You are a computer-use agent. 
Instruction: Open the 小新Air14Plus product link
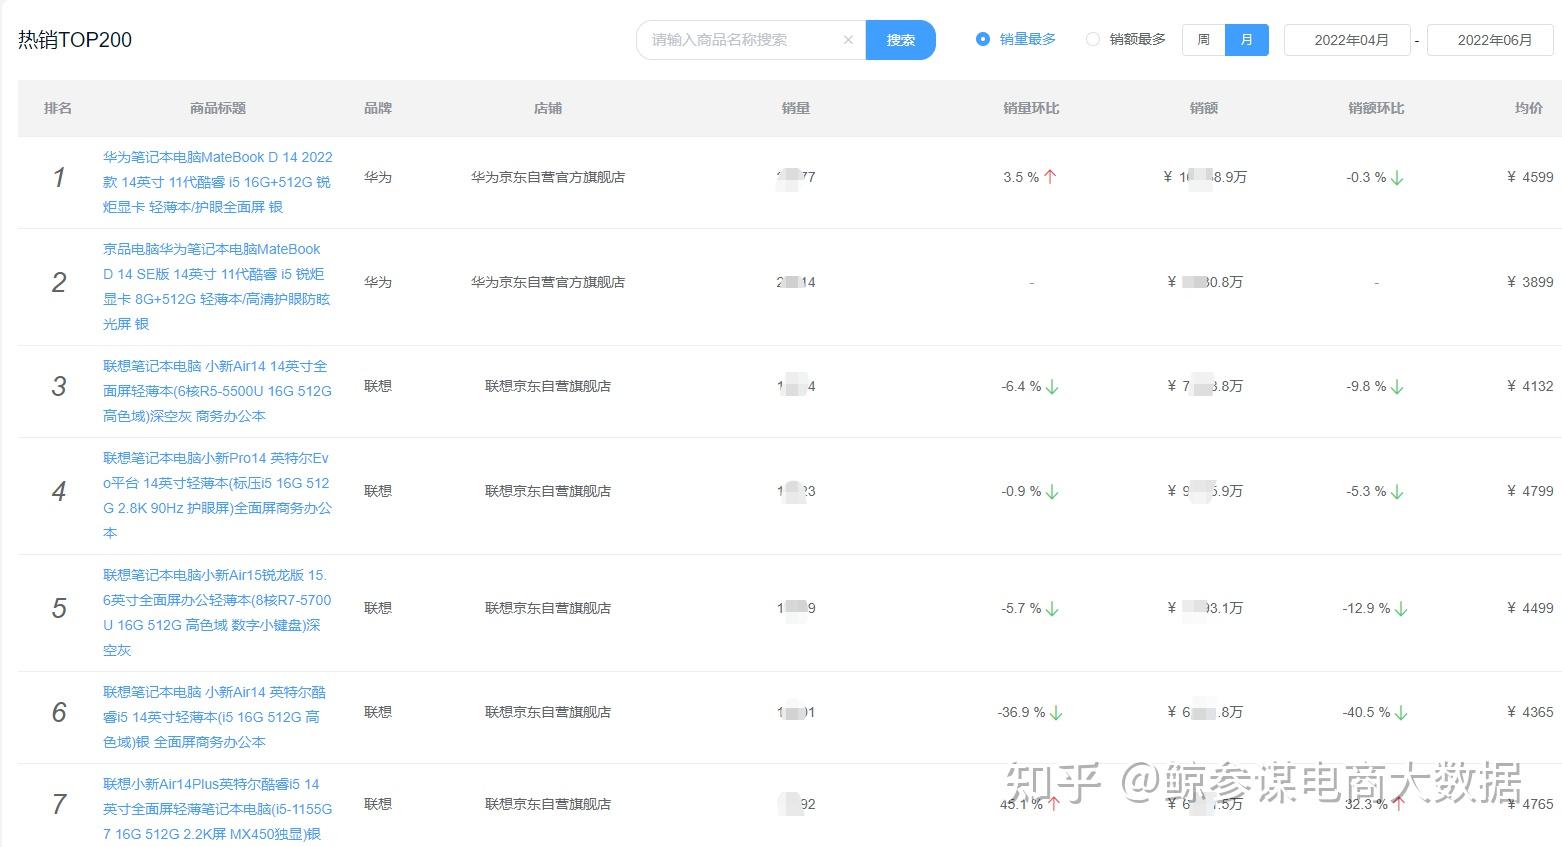click(218, 809)
